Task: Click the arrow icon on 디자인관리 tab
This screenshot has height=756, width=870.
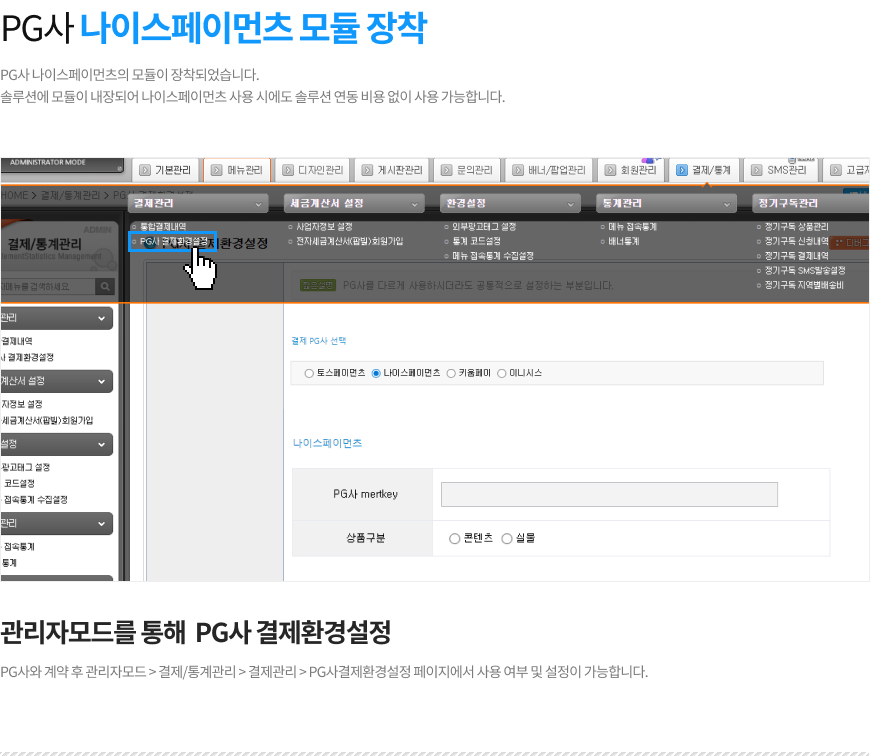Action: 288,170
